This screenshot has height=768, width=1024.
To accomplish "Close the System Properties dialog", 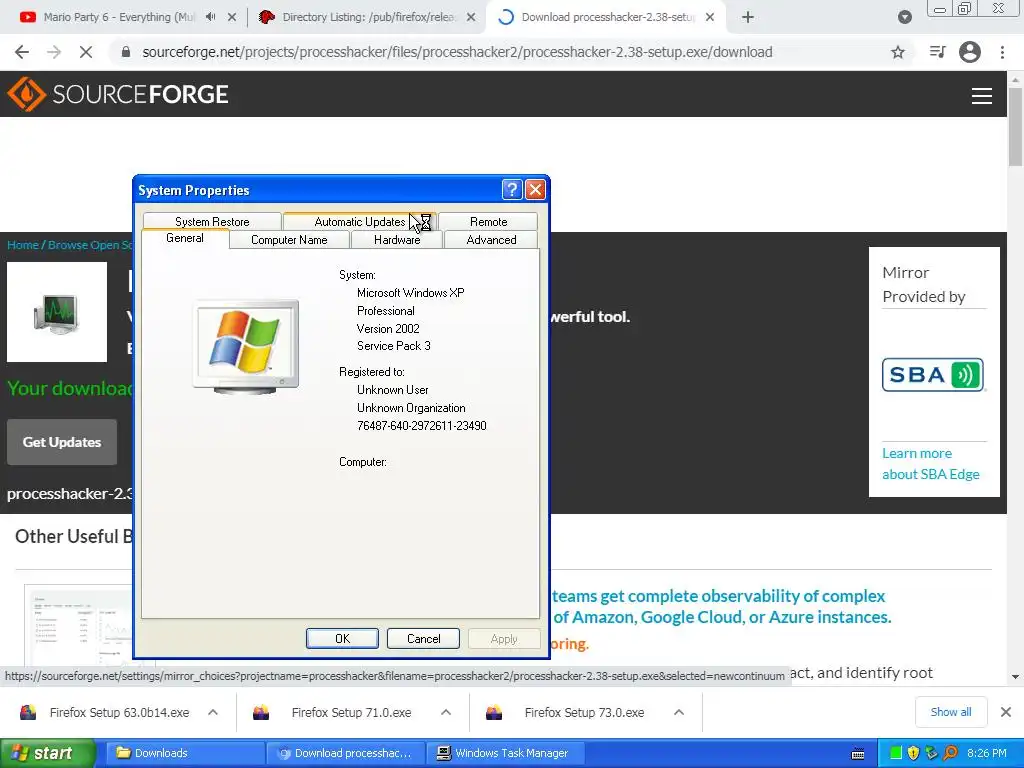I will tap(535, 189).
